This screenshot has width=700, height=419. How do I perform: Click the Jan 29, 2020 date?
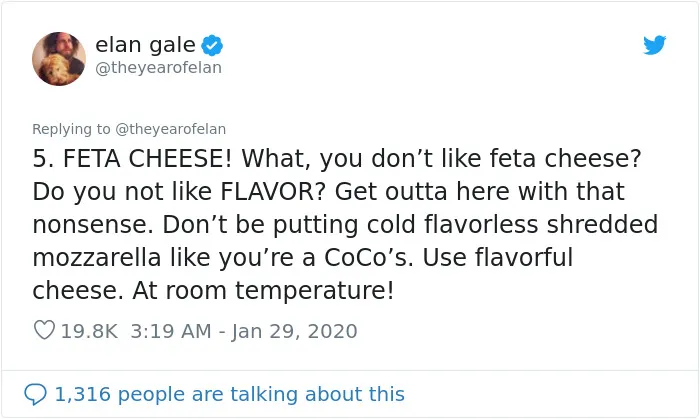294,331
